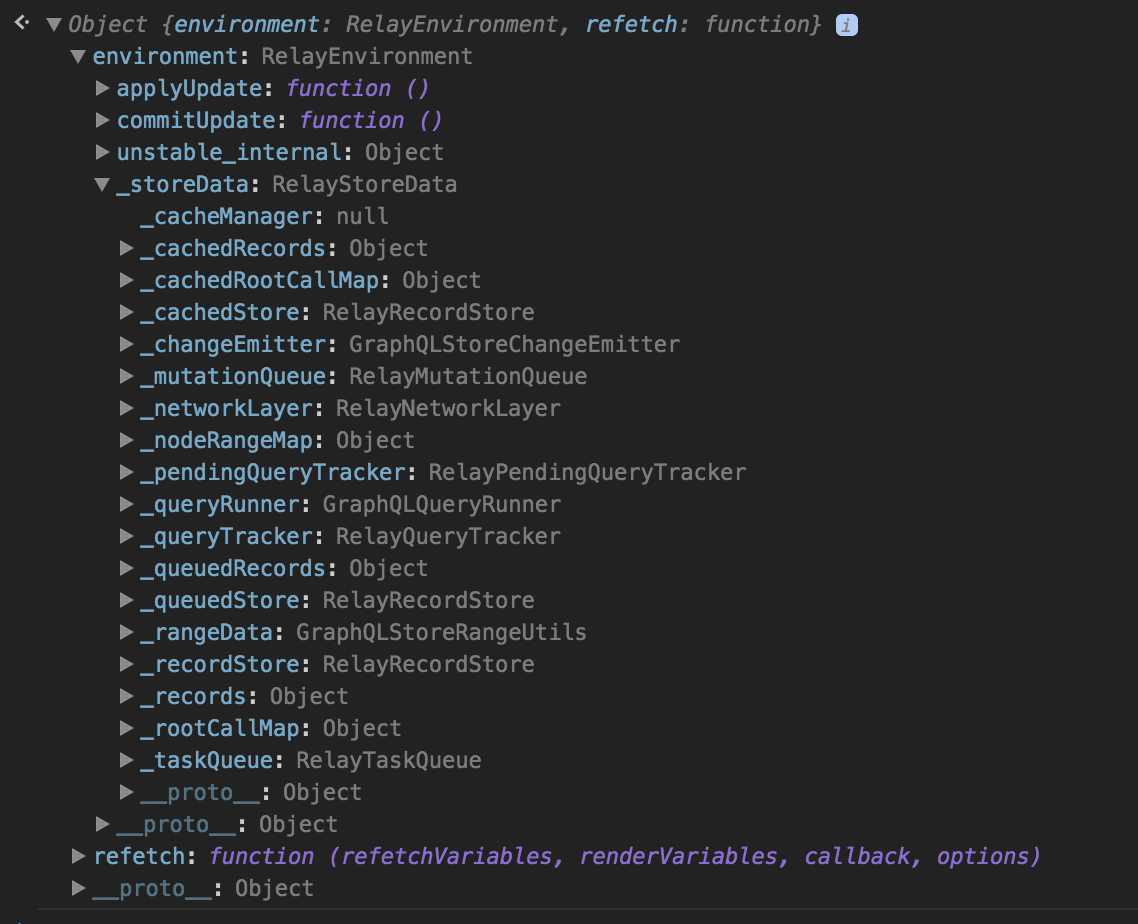This screenshot has width=1138, height=924.
Task: Select the _cacheManager: null row
Action: click(264, 216)
